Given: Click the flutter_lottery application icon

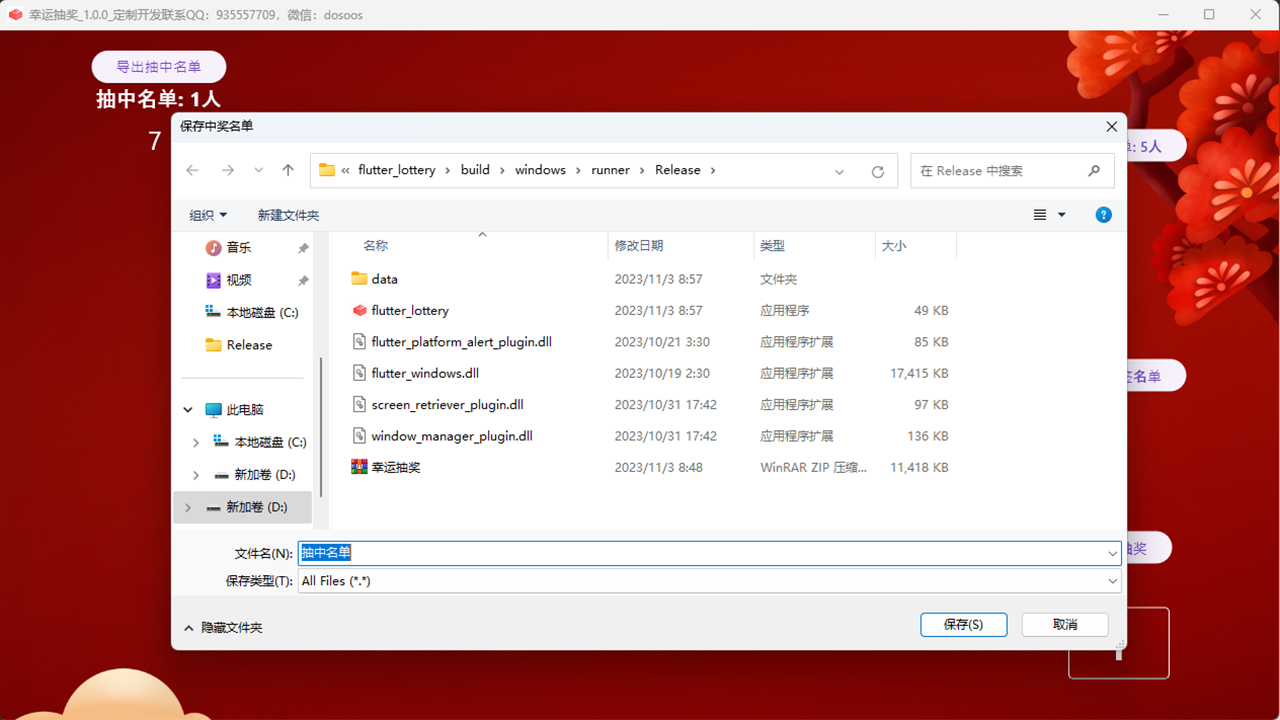Looking at the screenshot, I should click(x=359, y=310).
